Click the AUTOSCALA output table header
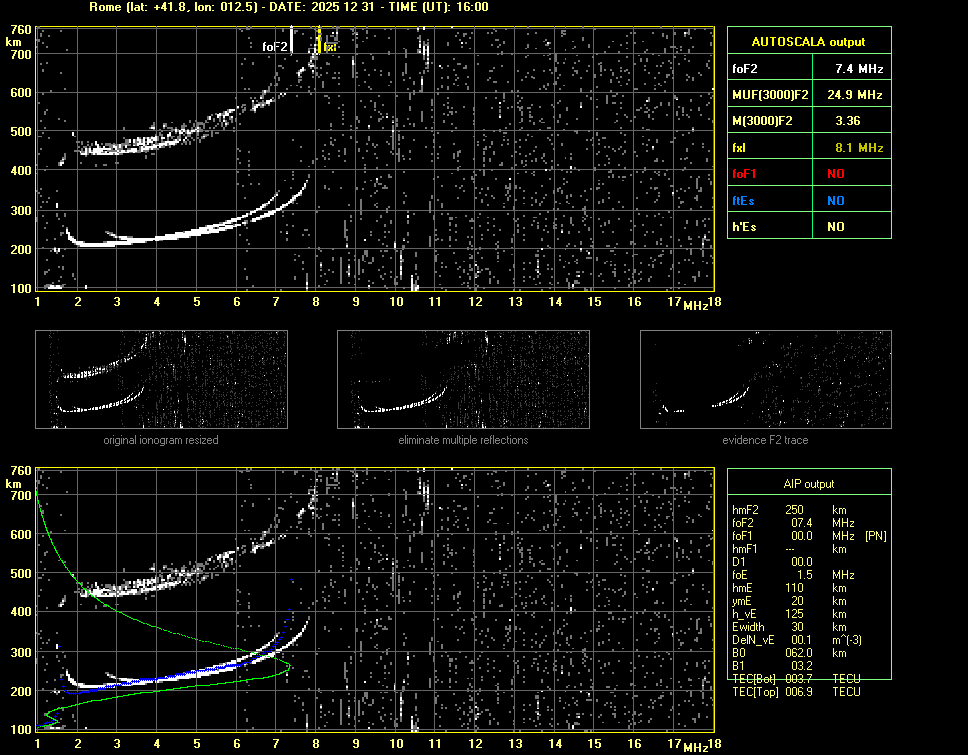The height and width of the screenshot is (755, 968). (x=808, y=42)
